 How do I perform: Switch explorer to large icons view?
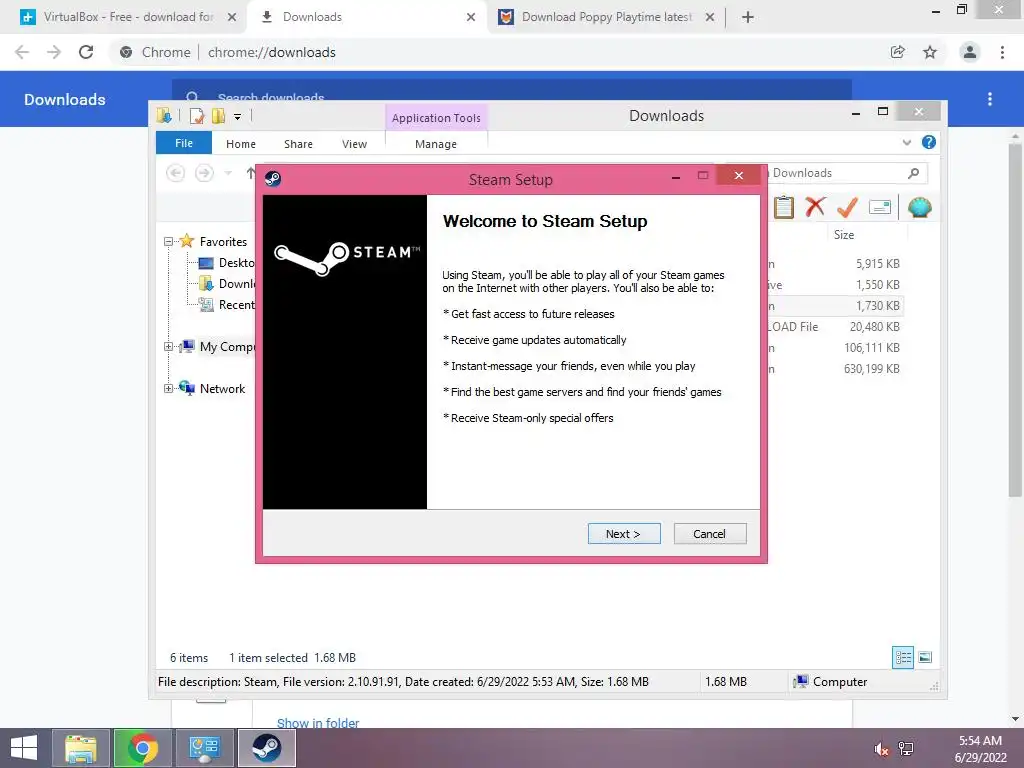[925, 657]
